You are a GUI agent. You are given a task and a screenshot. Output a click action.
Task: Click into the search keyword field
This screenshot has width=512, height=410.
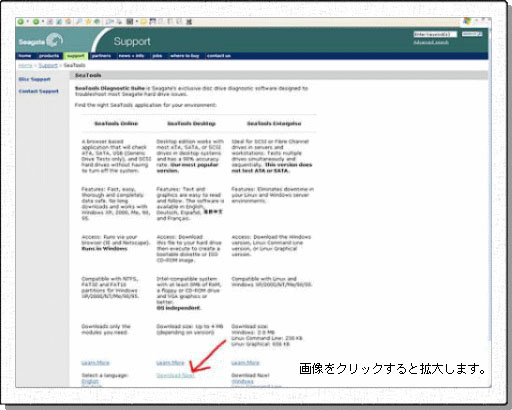pyautogui.click(x=435, y=34)
